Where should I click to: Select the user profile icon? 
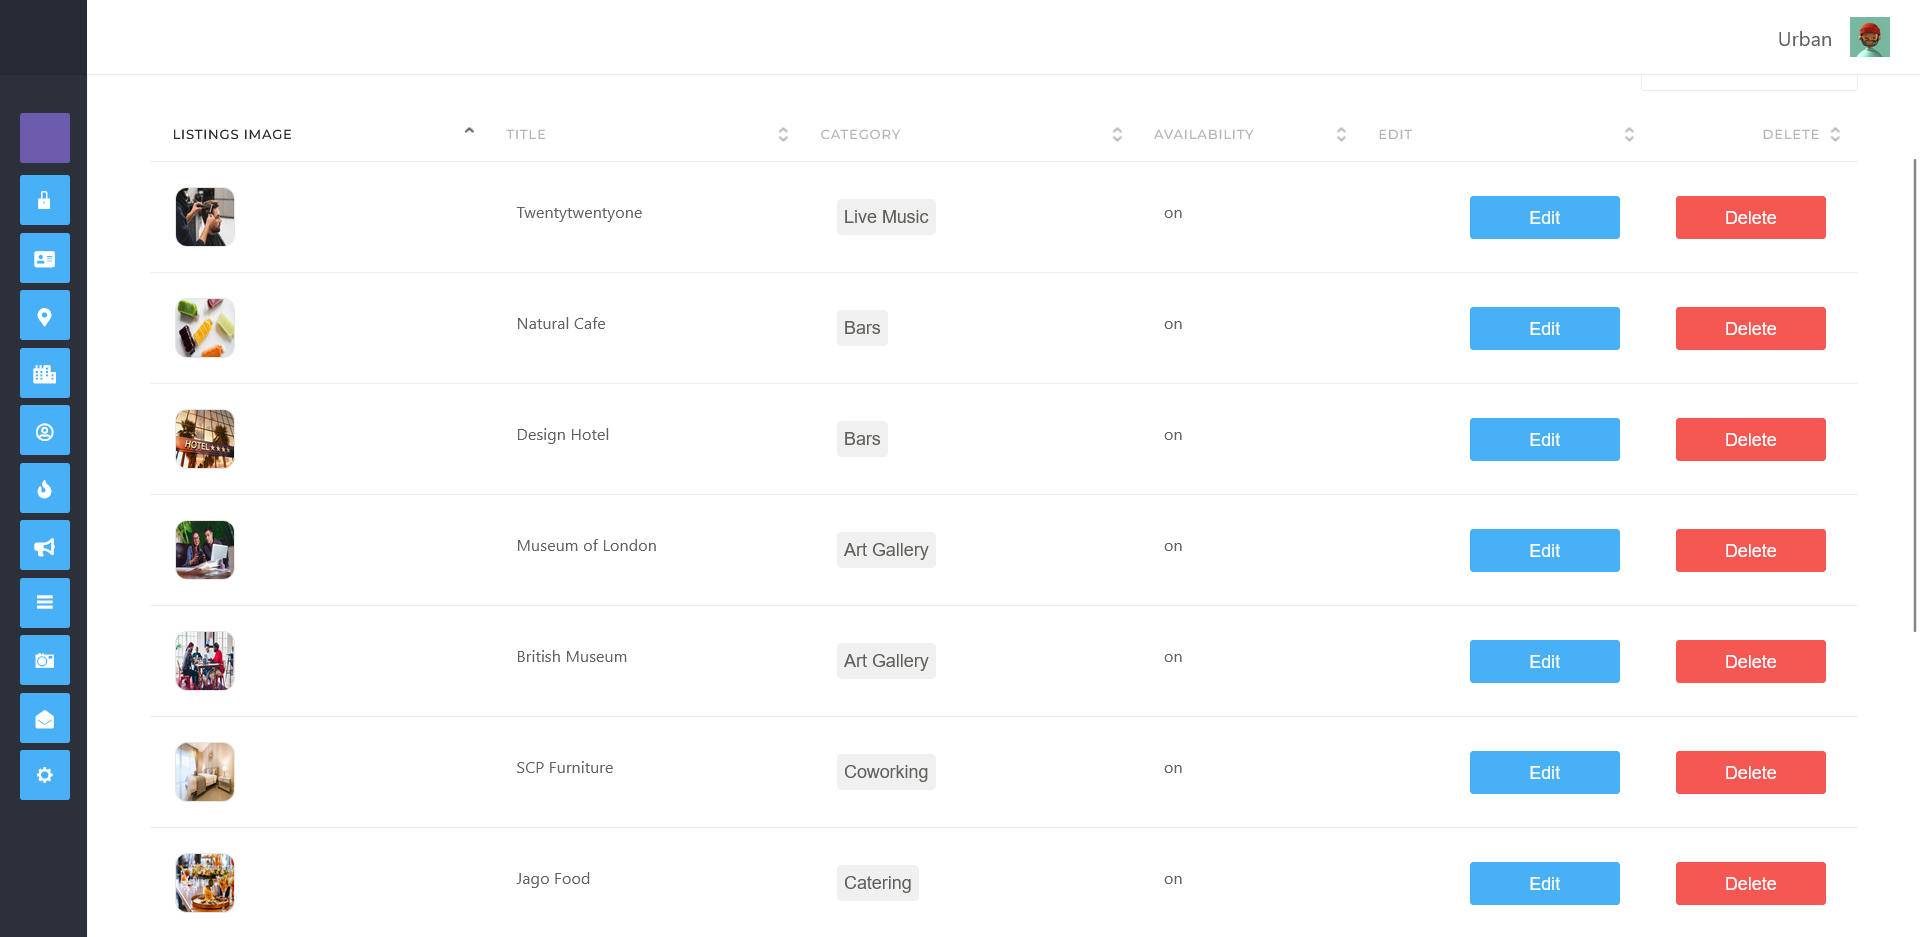pyautogui.click(x=44, y=430)
